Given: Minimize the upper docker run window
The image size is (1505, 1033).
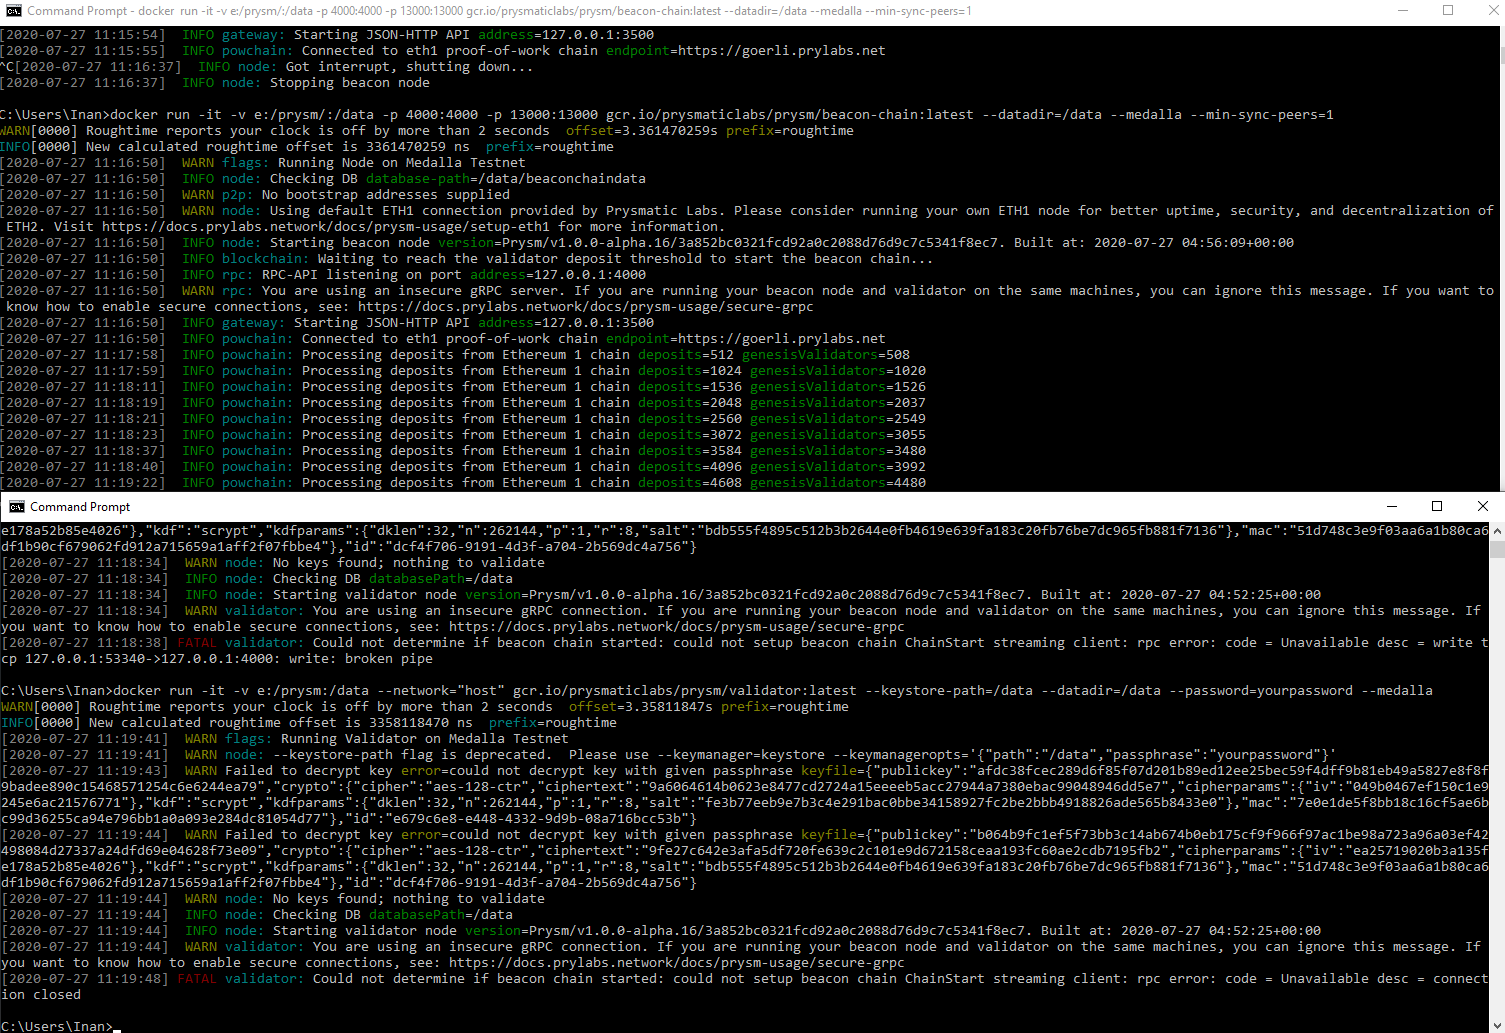Looking at the screenshot, I should pos(1403,10).
